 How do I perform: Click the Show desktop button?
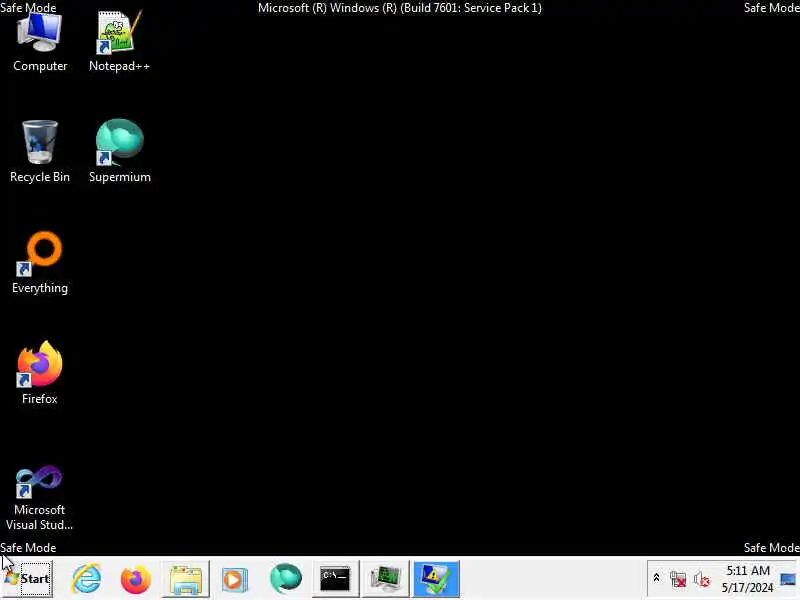(788, 579)
